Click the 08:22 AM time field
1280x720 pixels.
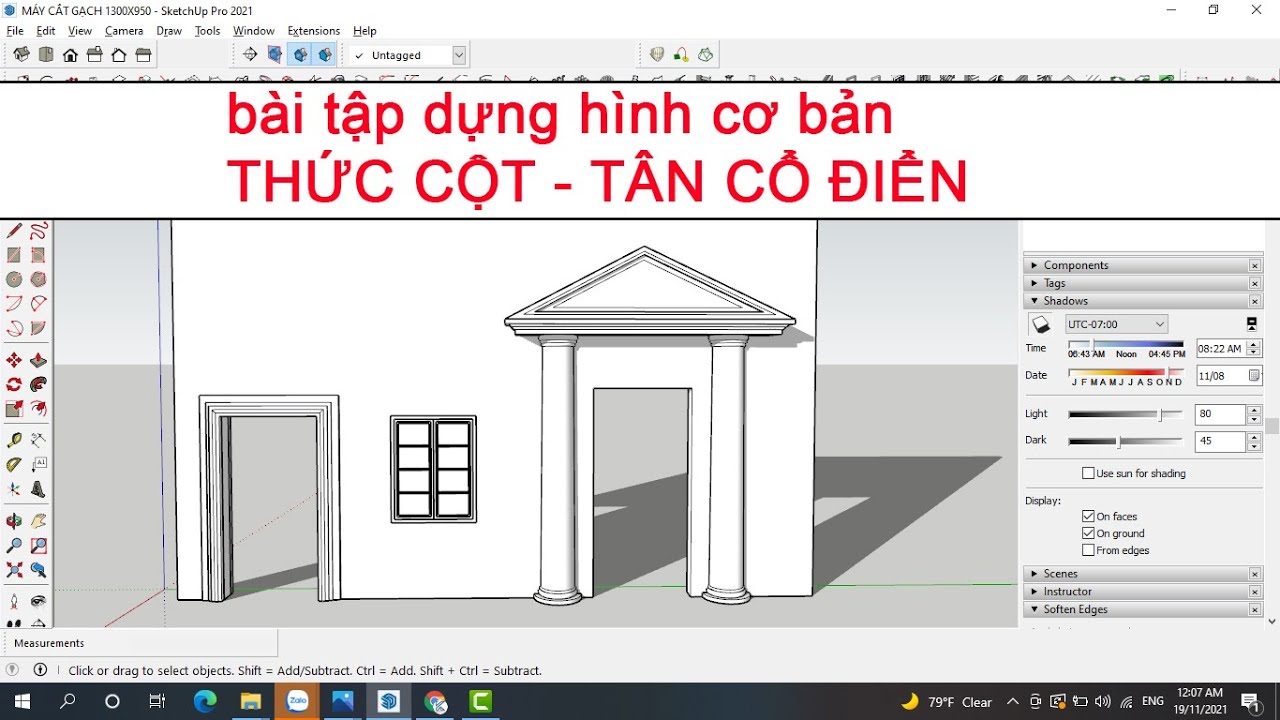pos(1220,349)
